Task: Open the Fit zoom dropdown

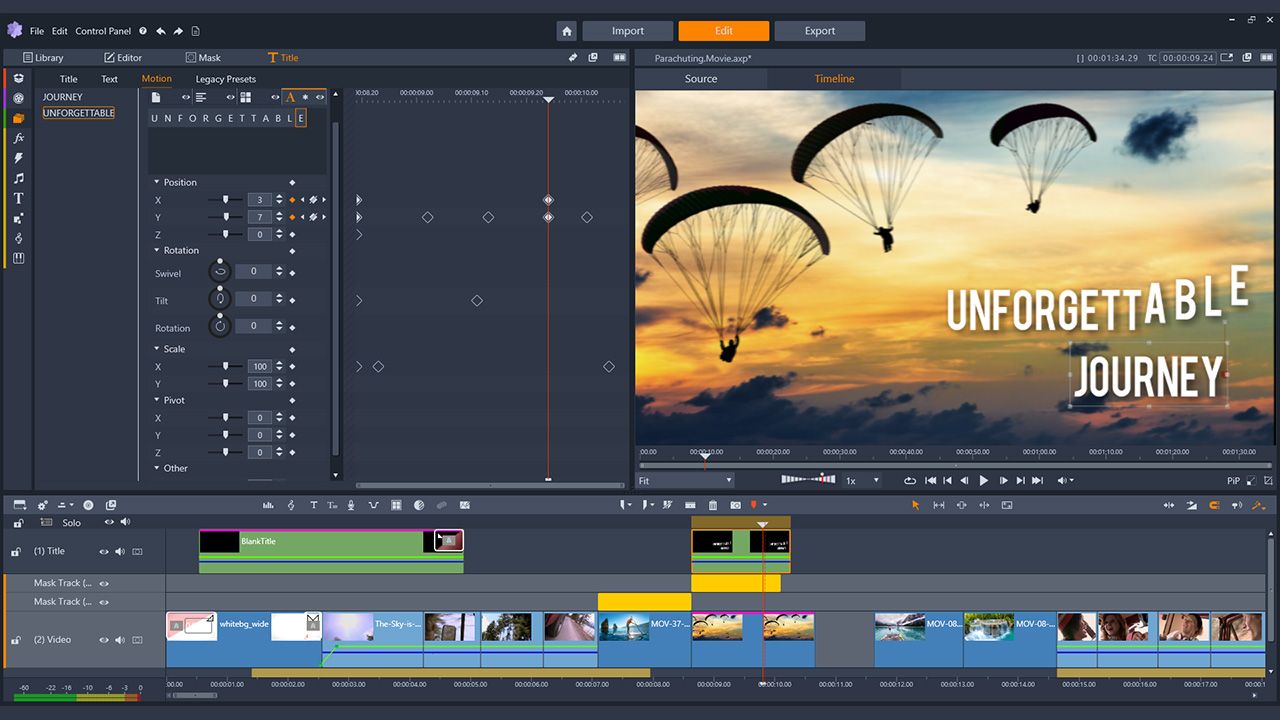Action: 686,481
